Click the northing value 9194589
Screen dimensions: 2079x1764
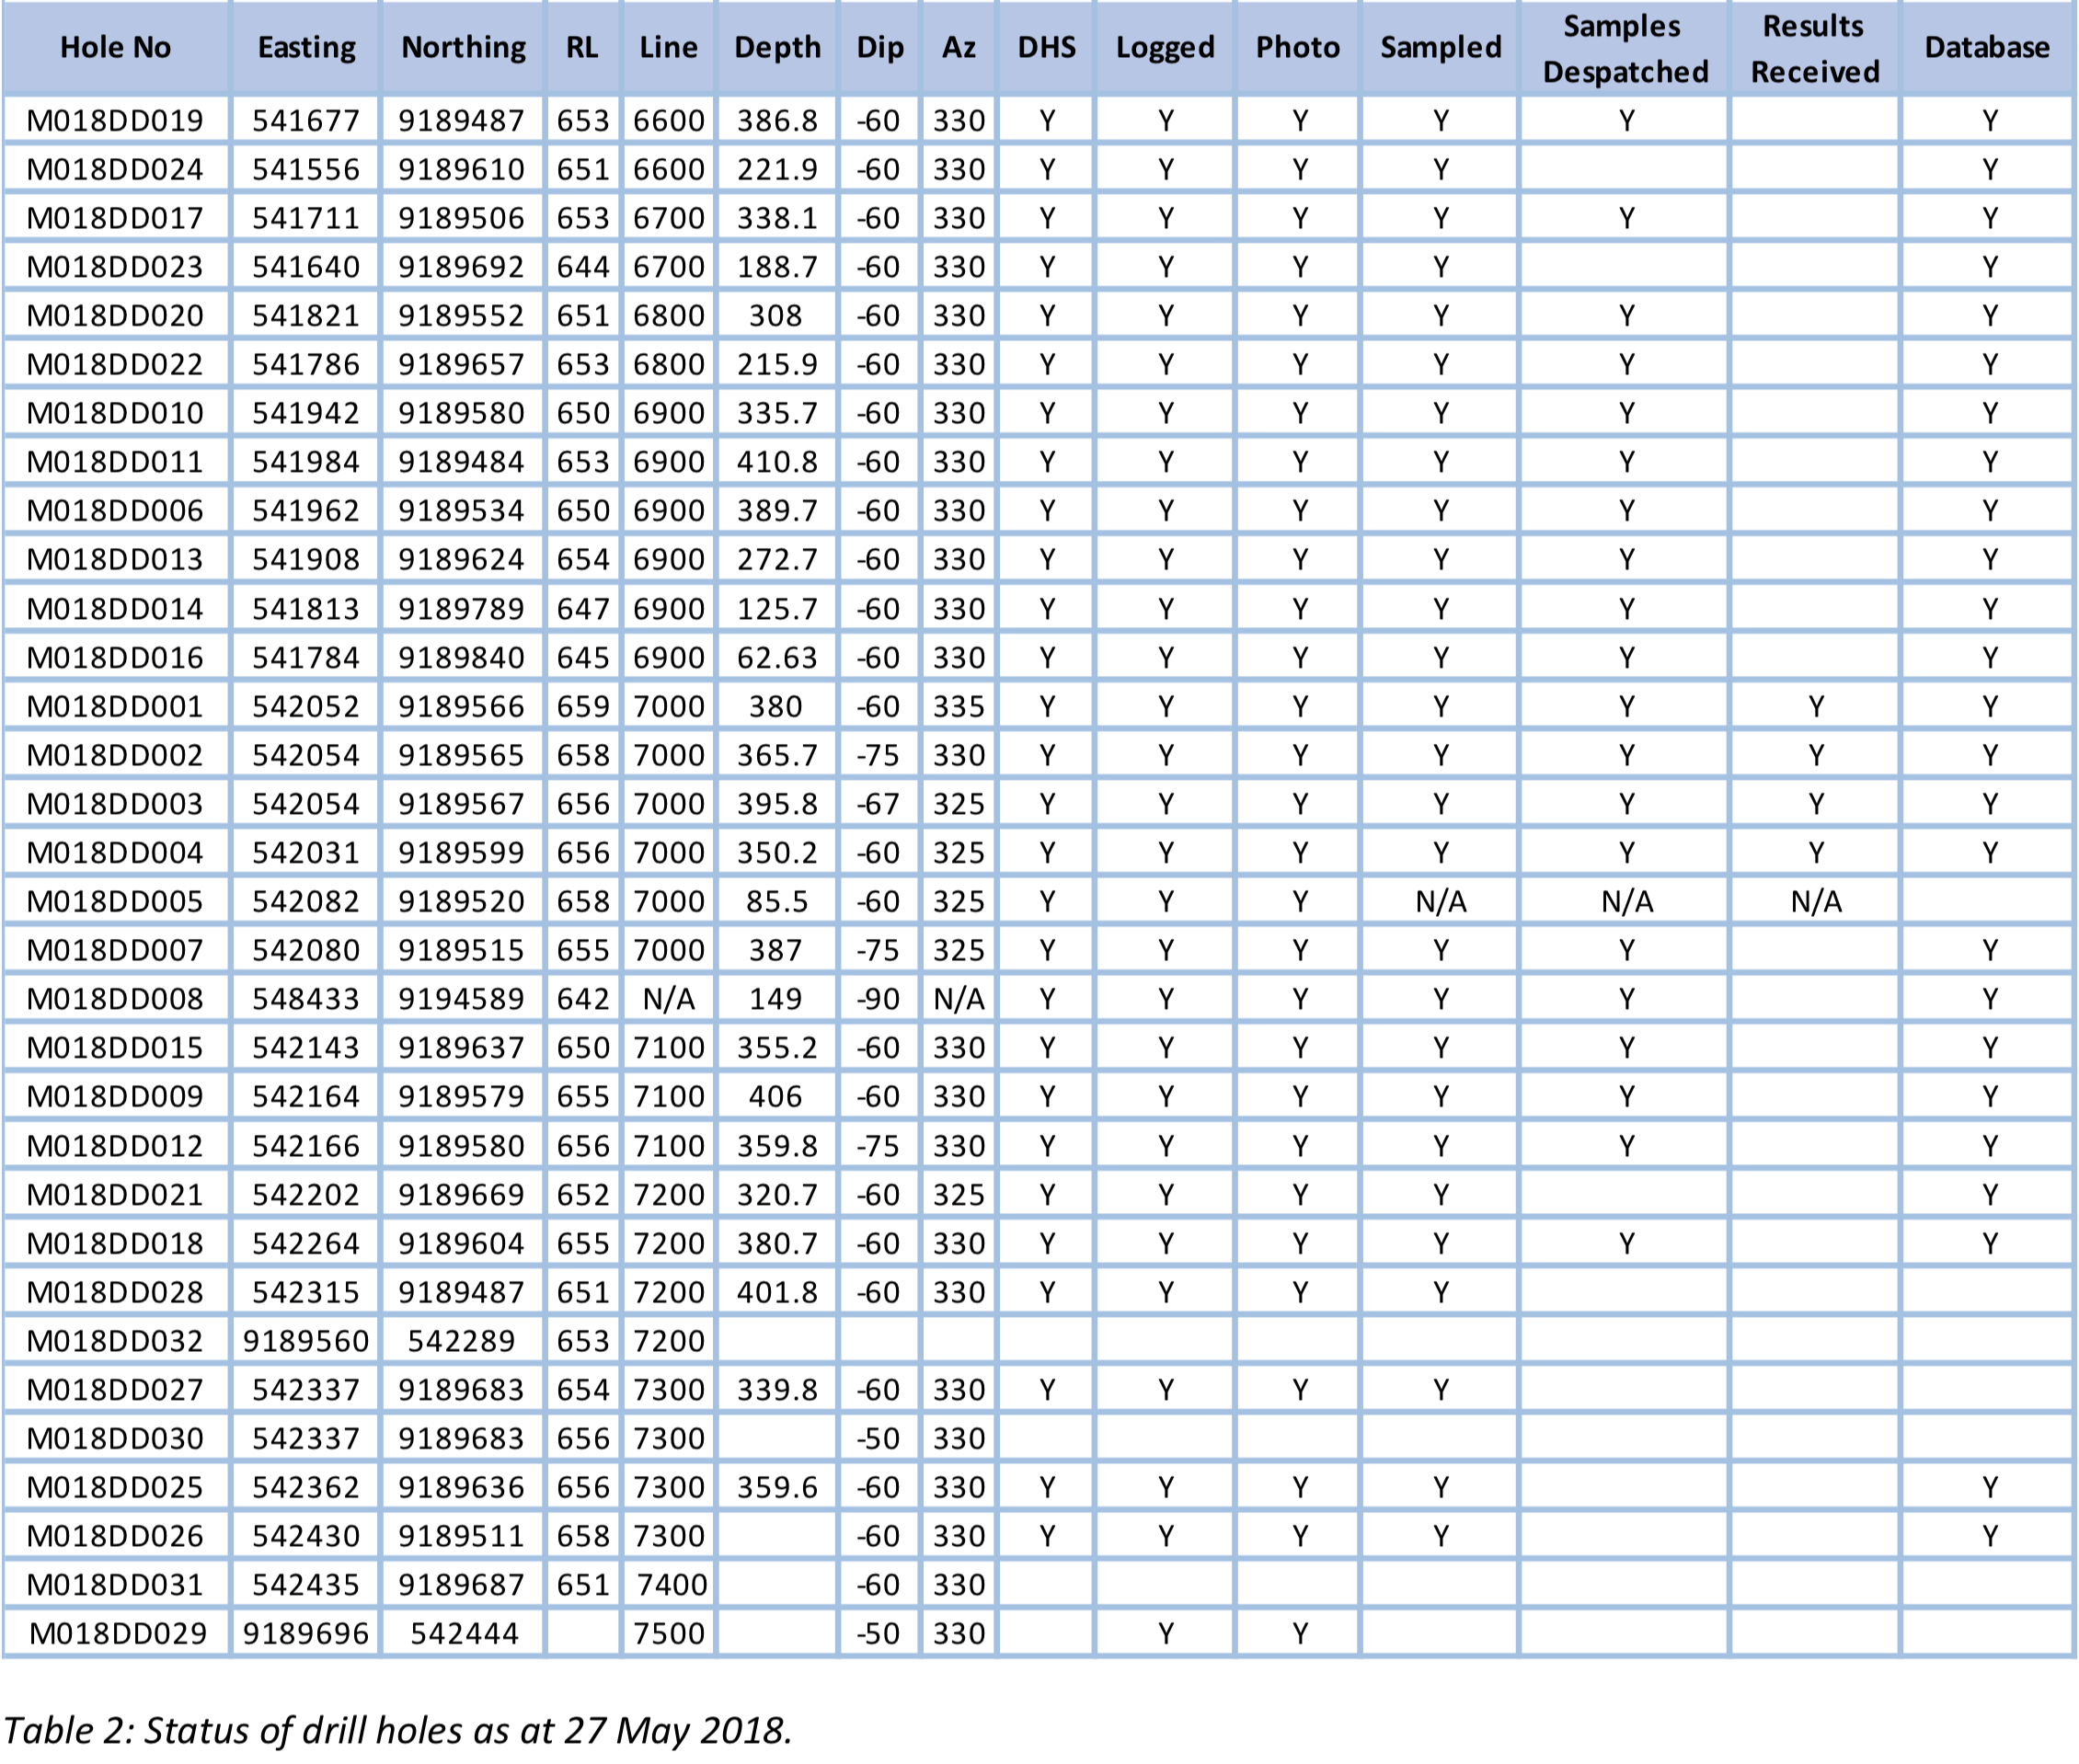(461, 999)
